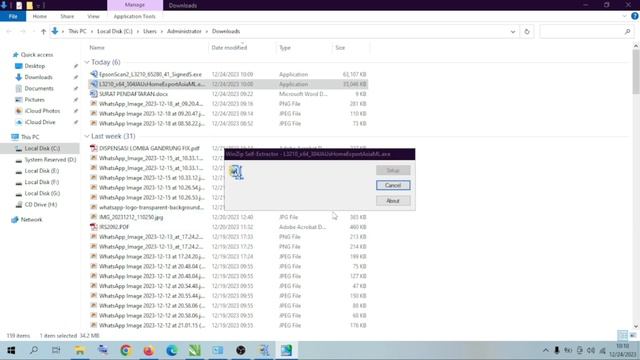Launch Firefox from taskbar

click(149, 350)
